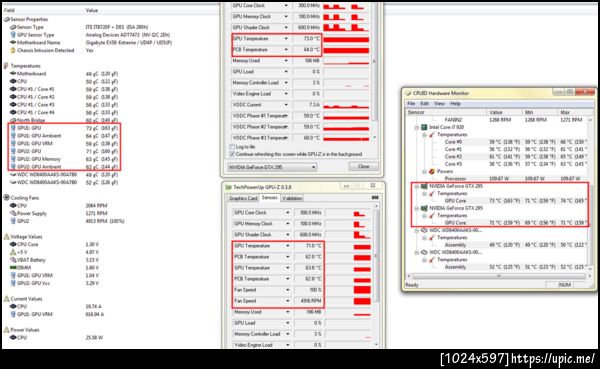Collapse the Intel Core i7 920 node
The height and width of the screenshot is (369, 600).
click(417, 127)
